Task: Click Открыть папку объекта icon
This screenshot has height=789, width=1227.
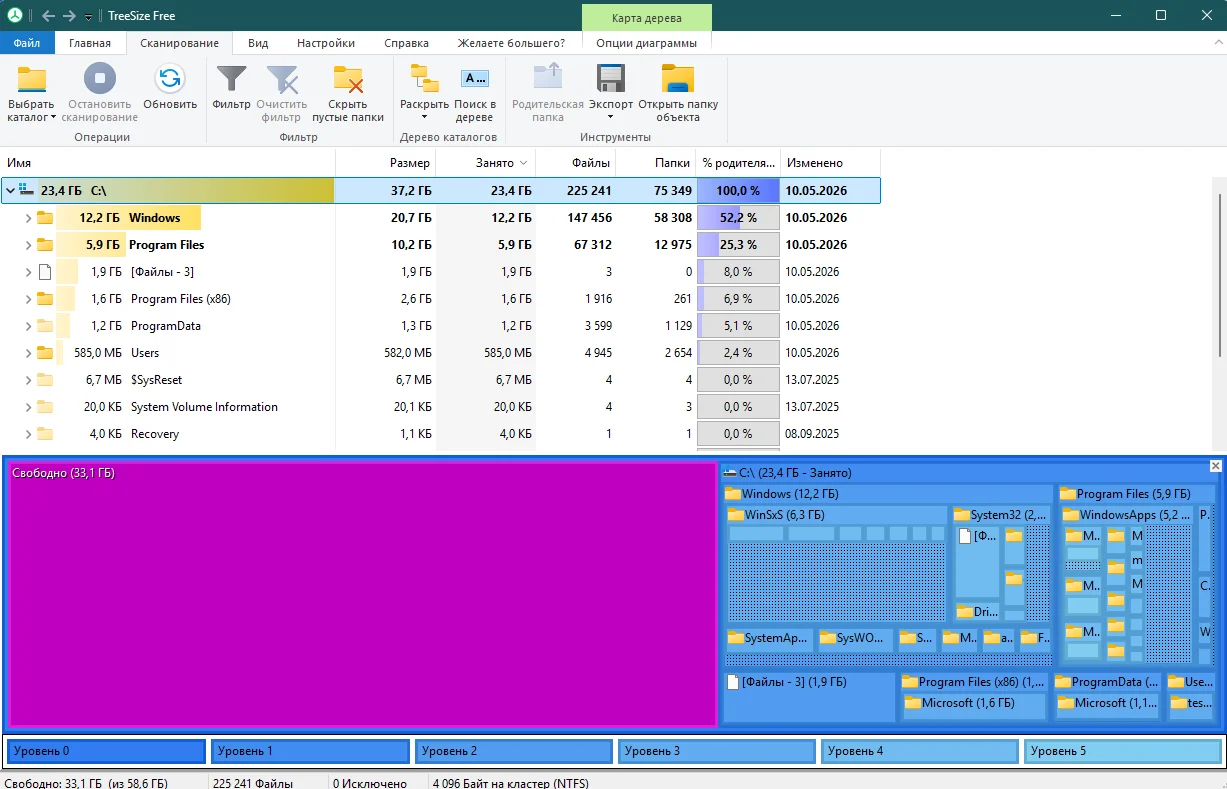Action: [678, 79]
